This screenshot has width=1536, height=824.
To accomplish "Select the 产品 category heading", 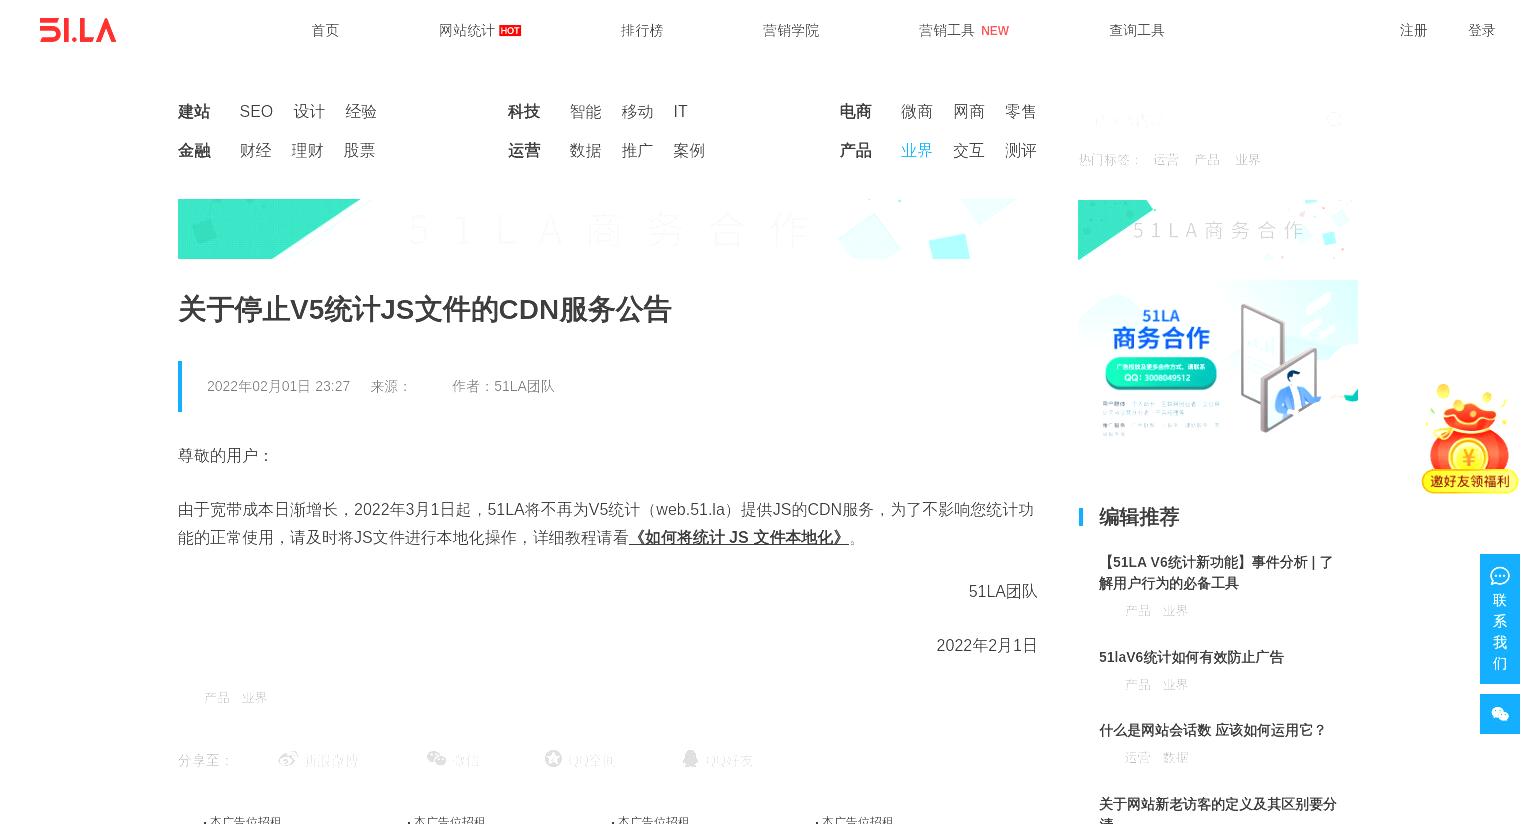I will [855, 150].
